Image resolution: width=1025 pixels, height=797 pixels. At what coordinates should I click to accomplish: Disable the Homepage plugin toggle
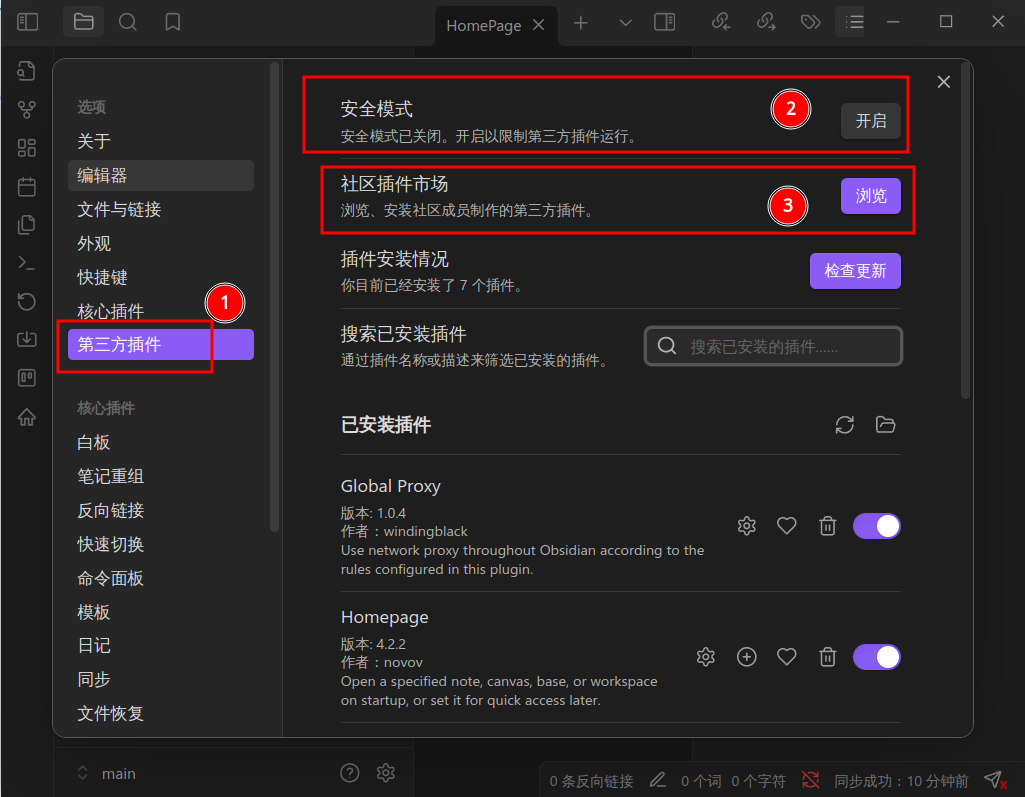[x=877, y=656]
